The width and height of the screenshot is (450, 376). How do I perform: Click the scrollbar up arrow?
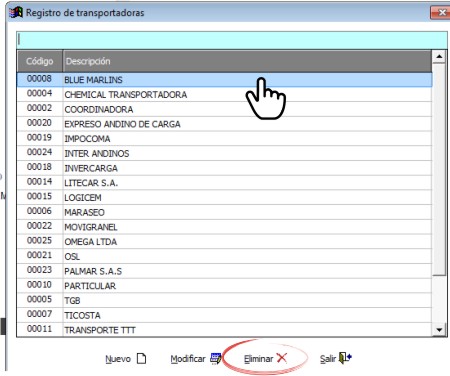[439, 57]
